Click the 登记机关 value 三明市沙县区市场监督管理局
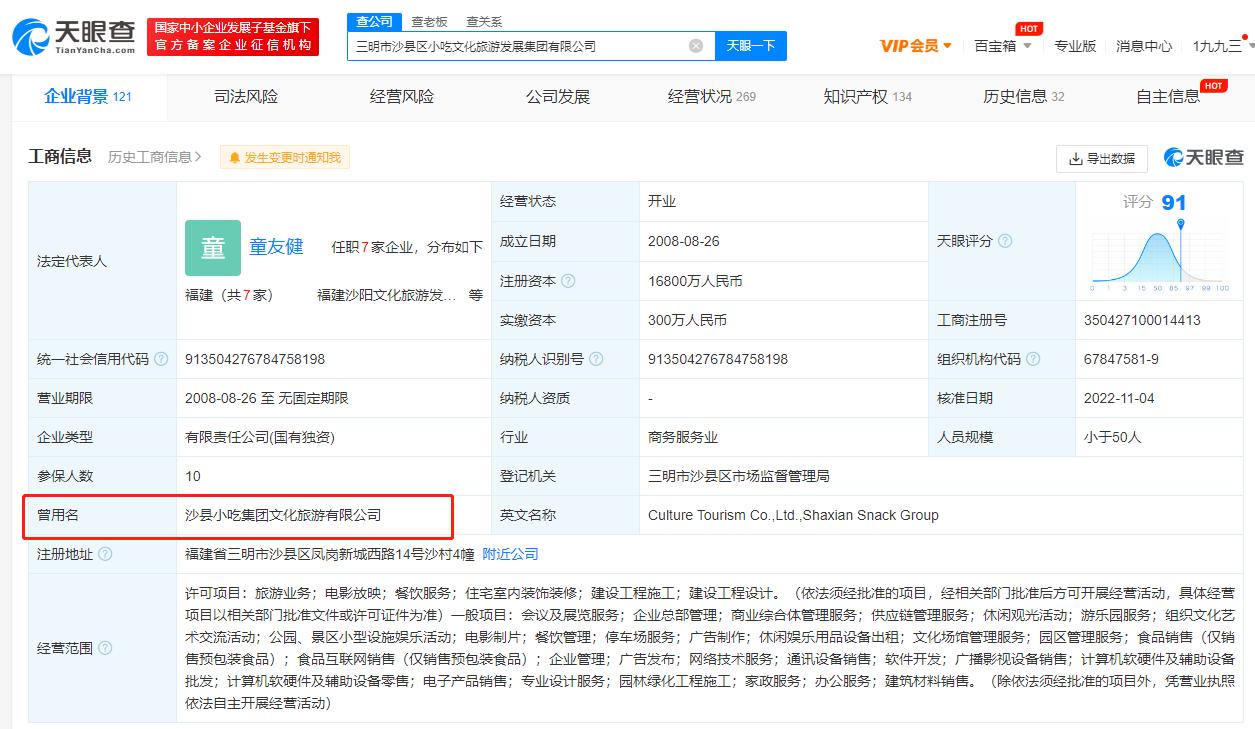Viewport: 1255px width, 729px height. tap(739, 476)
